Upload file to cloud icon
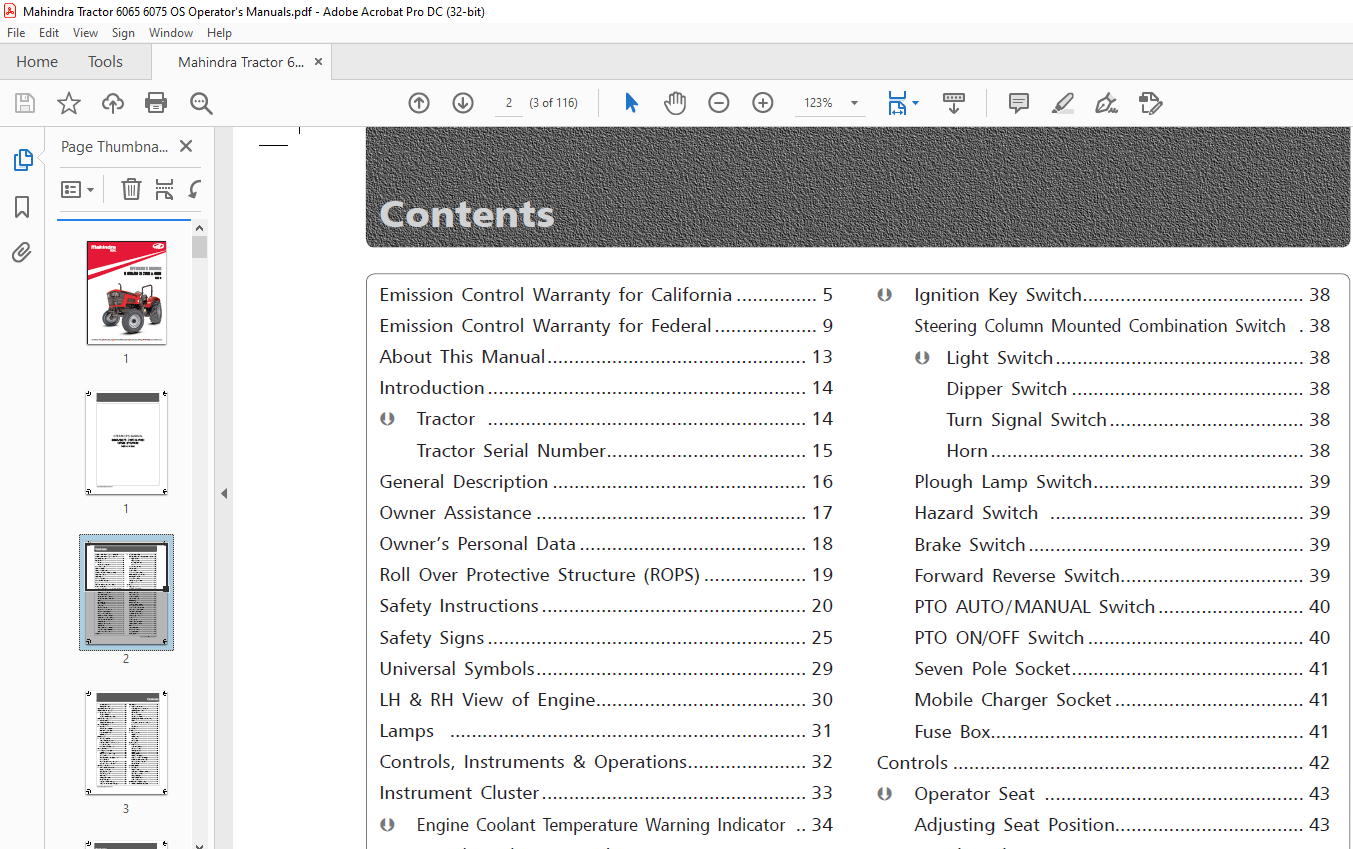The image size is (1353, 849). pyautogui.click(x=113, y=103)
